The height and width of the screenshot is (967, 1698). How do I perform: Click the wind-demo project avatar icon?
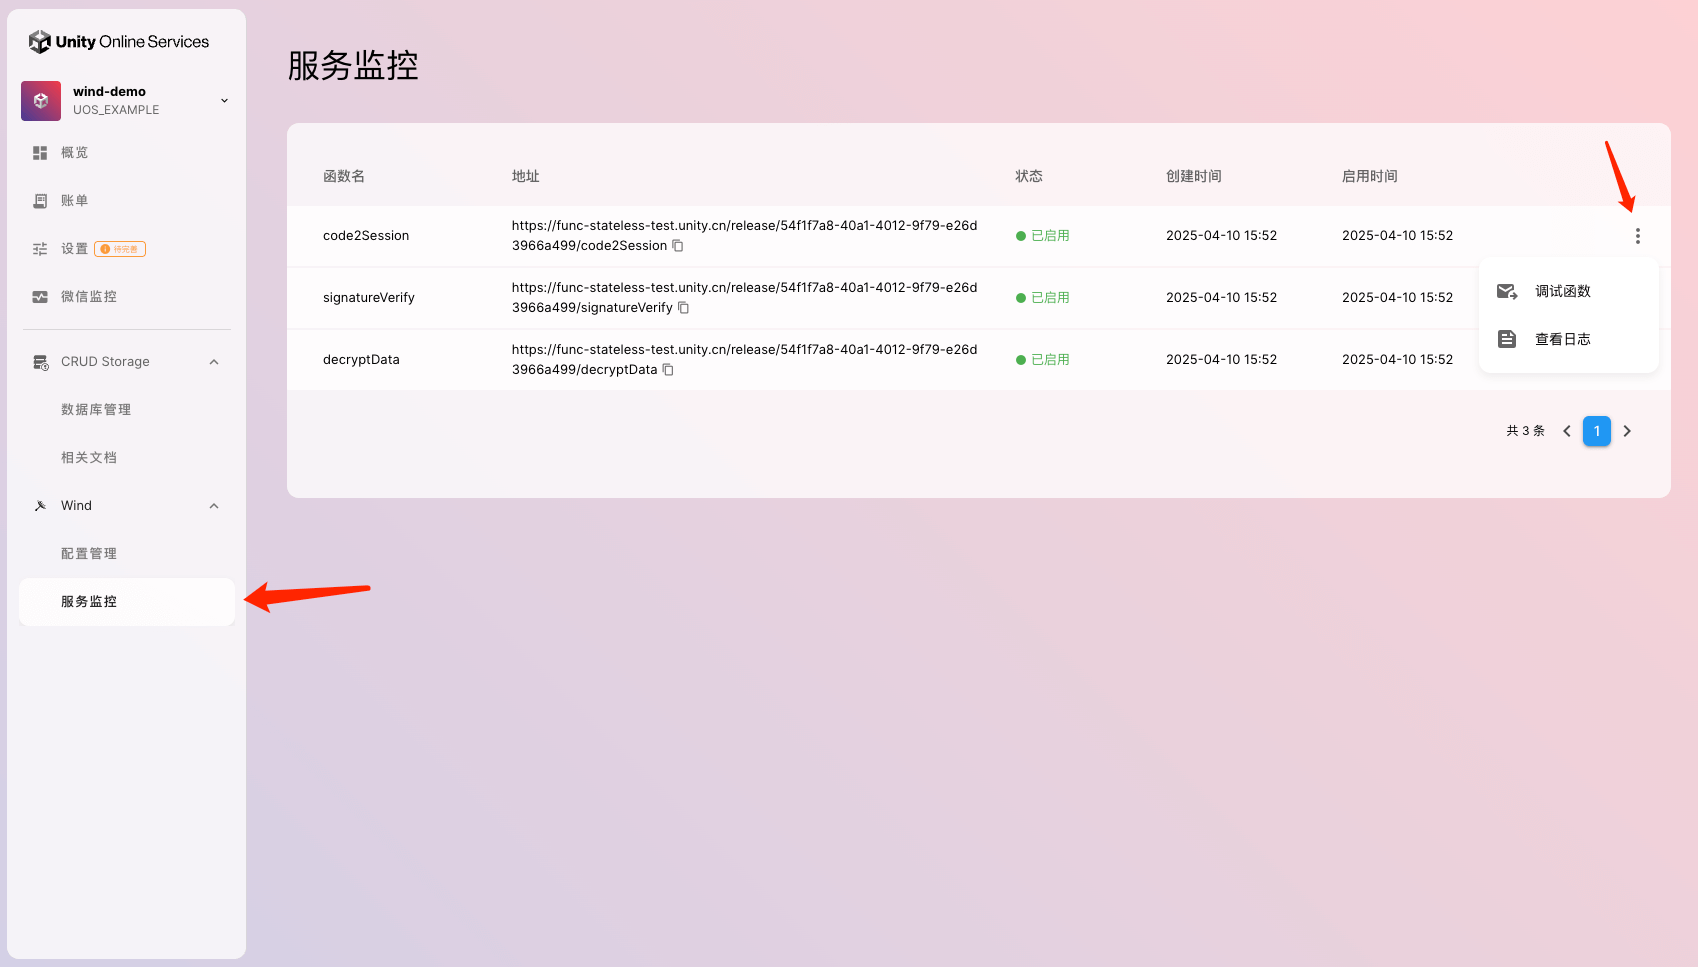coord(41,101)
